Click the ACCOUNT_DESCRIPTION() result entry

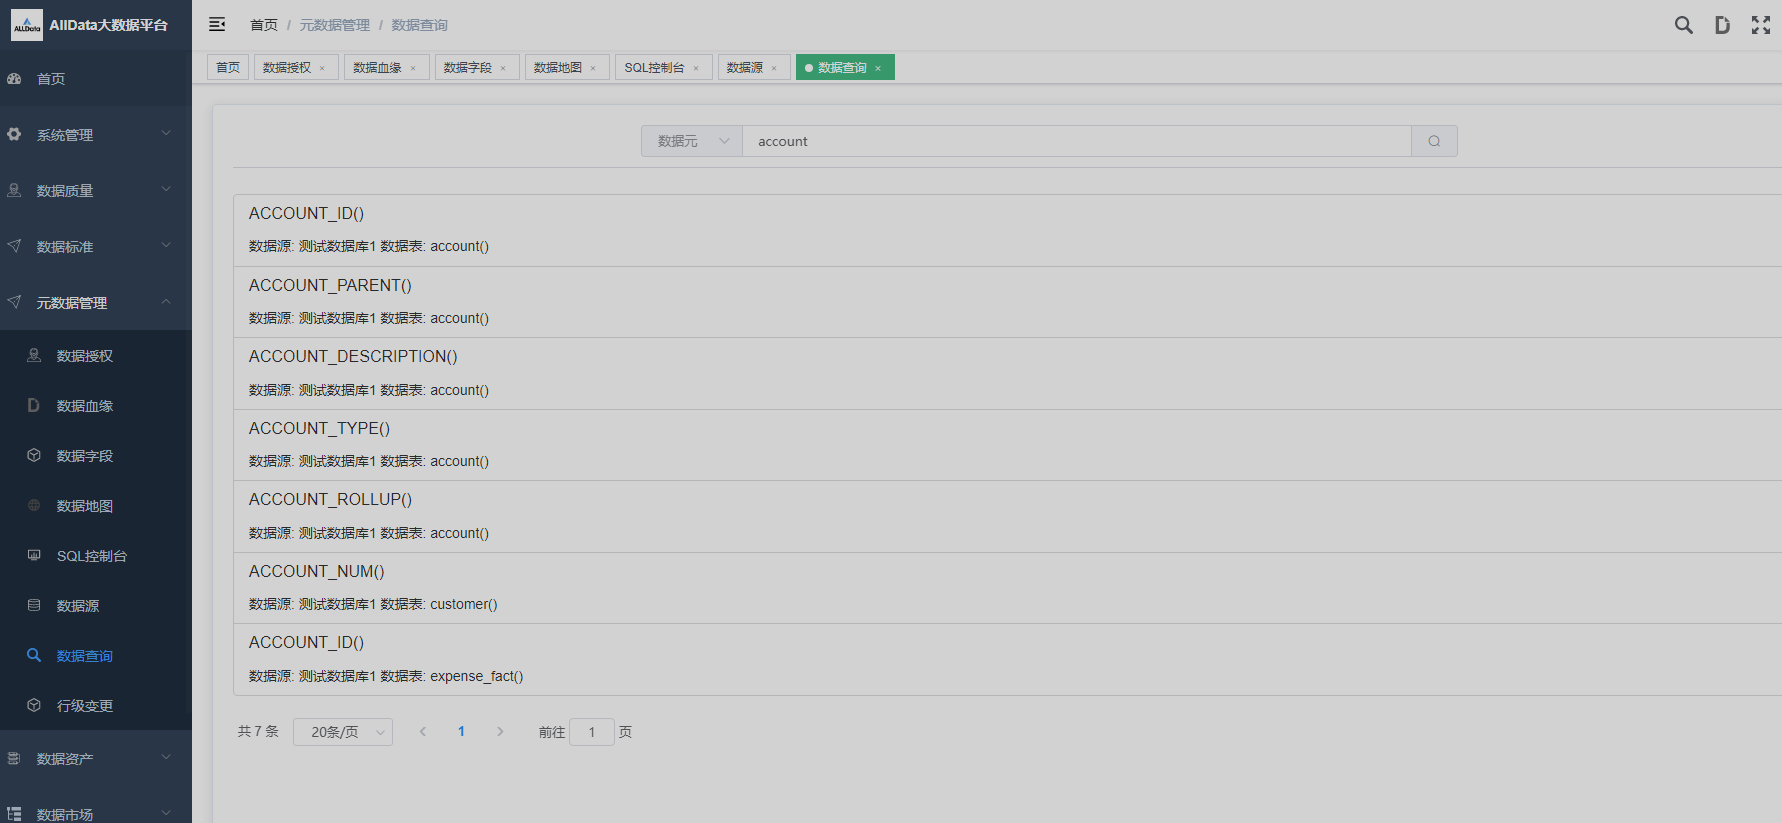pyautogui.click(x=353, y=357)
